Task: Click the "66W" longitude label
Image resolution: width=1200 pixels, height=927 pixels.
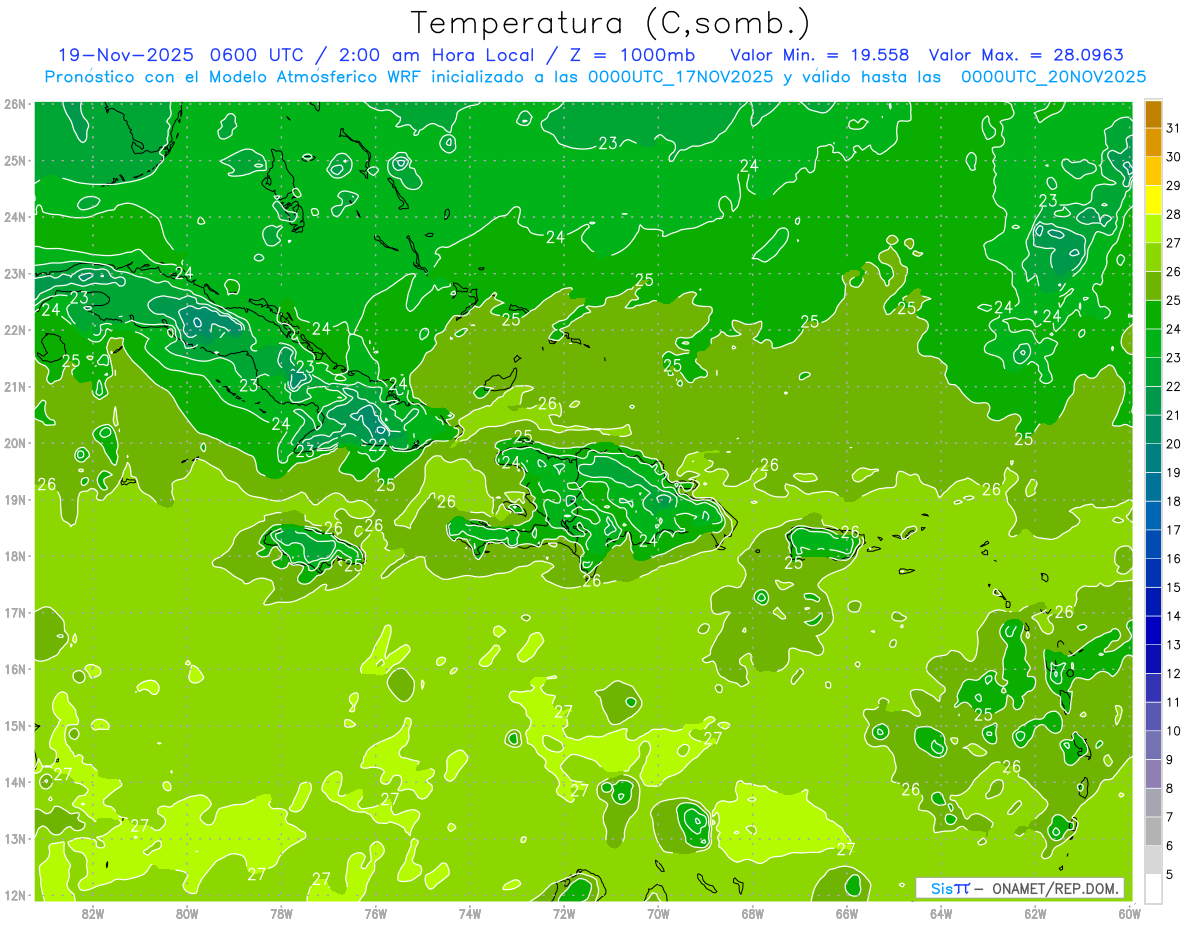Action: [846, 913]
